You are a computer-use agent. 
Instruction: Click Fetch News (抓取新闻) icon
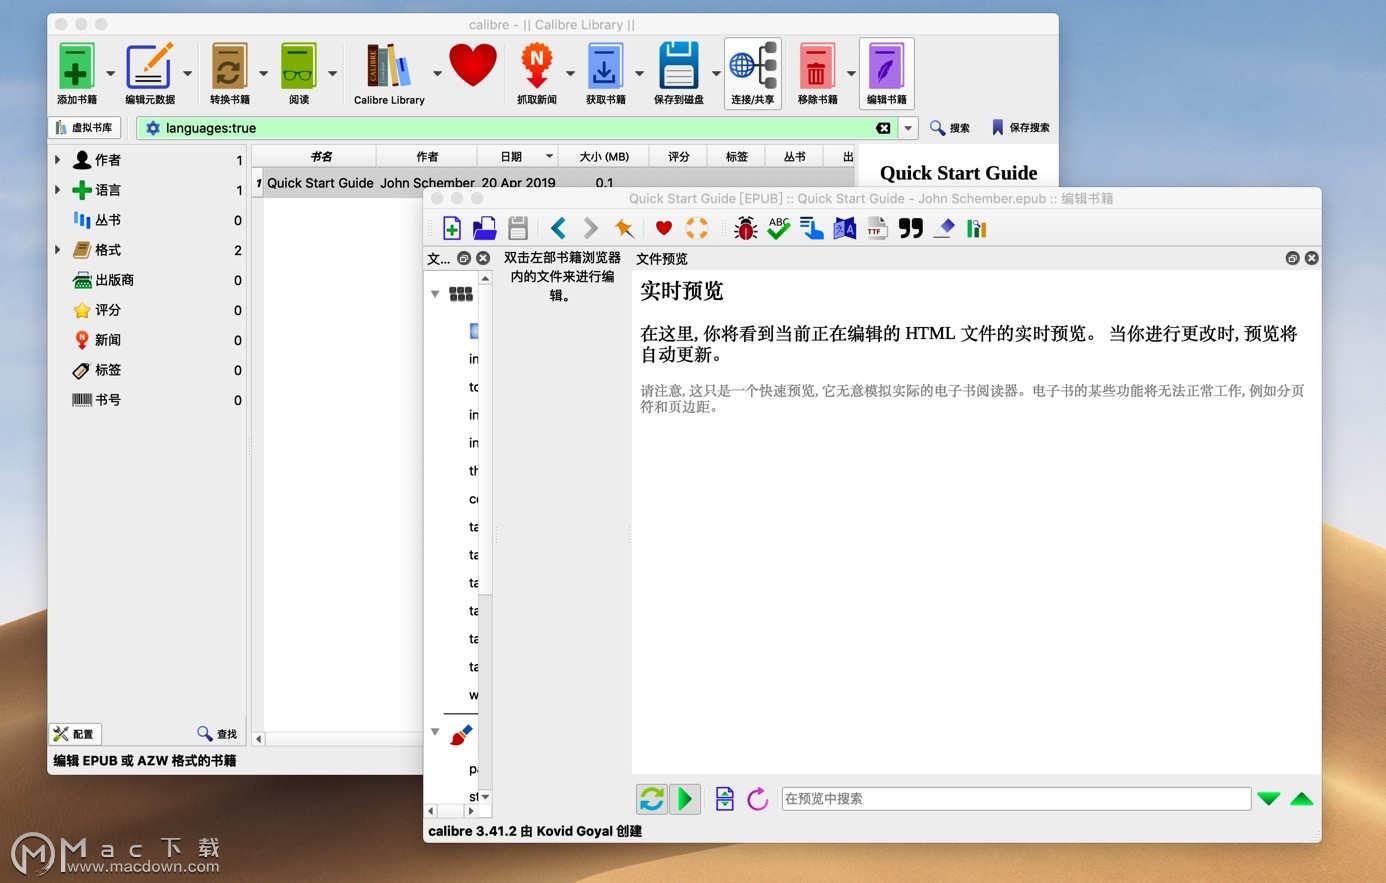tap(537, 67)
